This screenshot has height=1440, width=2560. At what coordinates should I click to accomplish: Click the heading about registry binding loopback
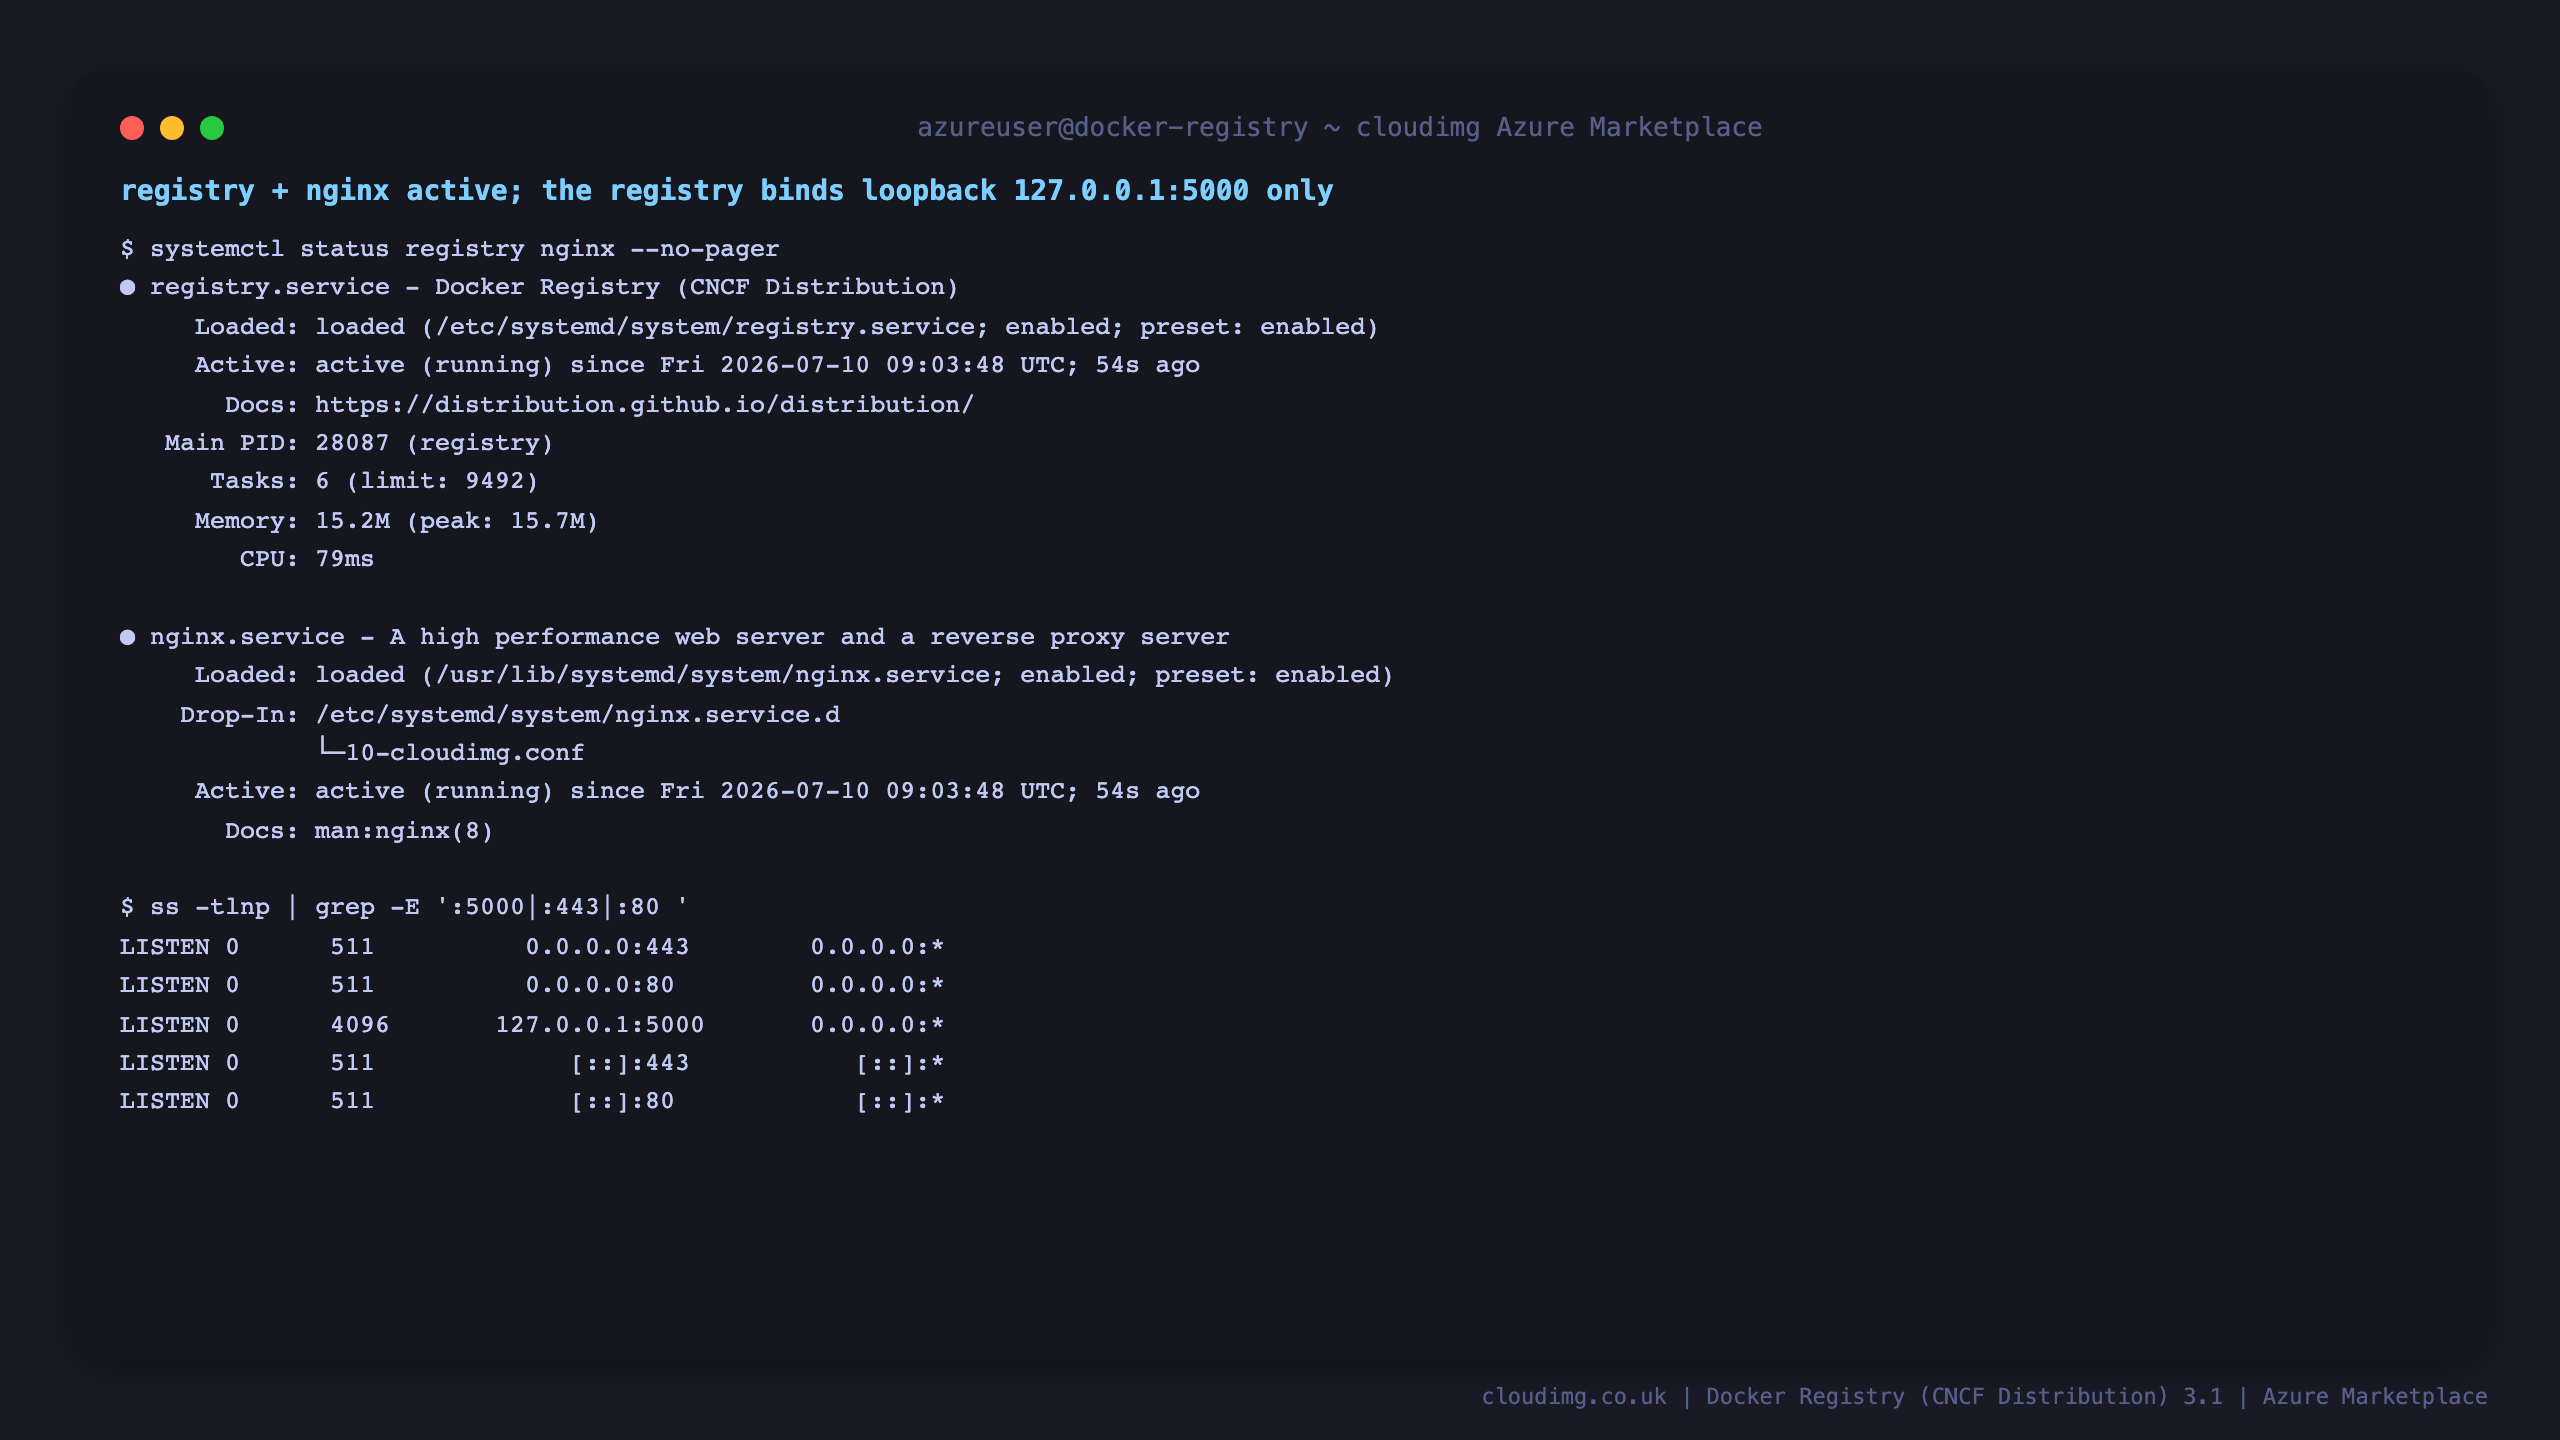pos(727,191)
